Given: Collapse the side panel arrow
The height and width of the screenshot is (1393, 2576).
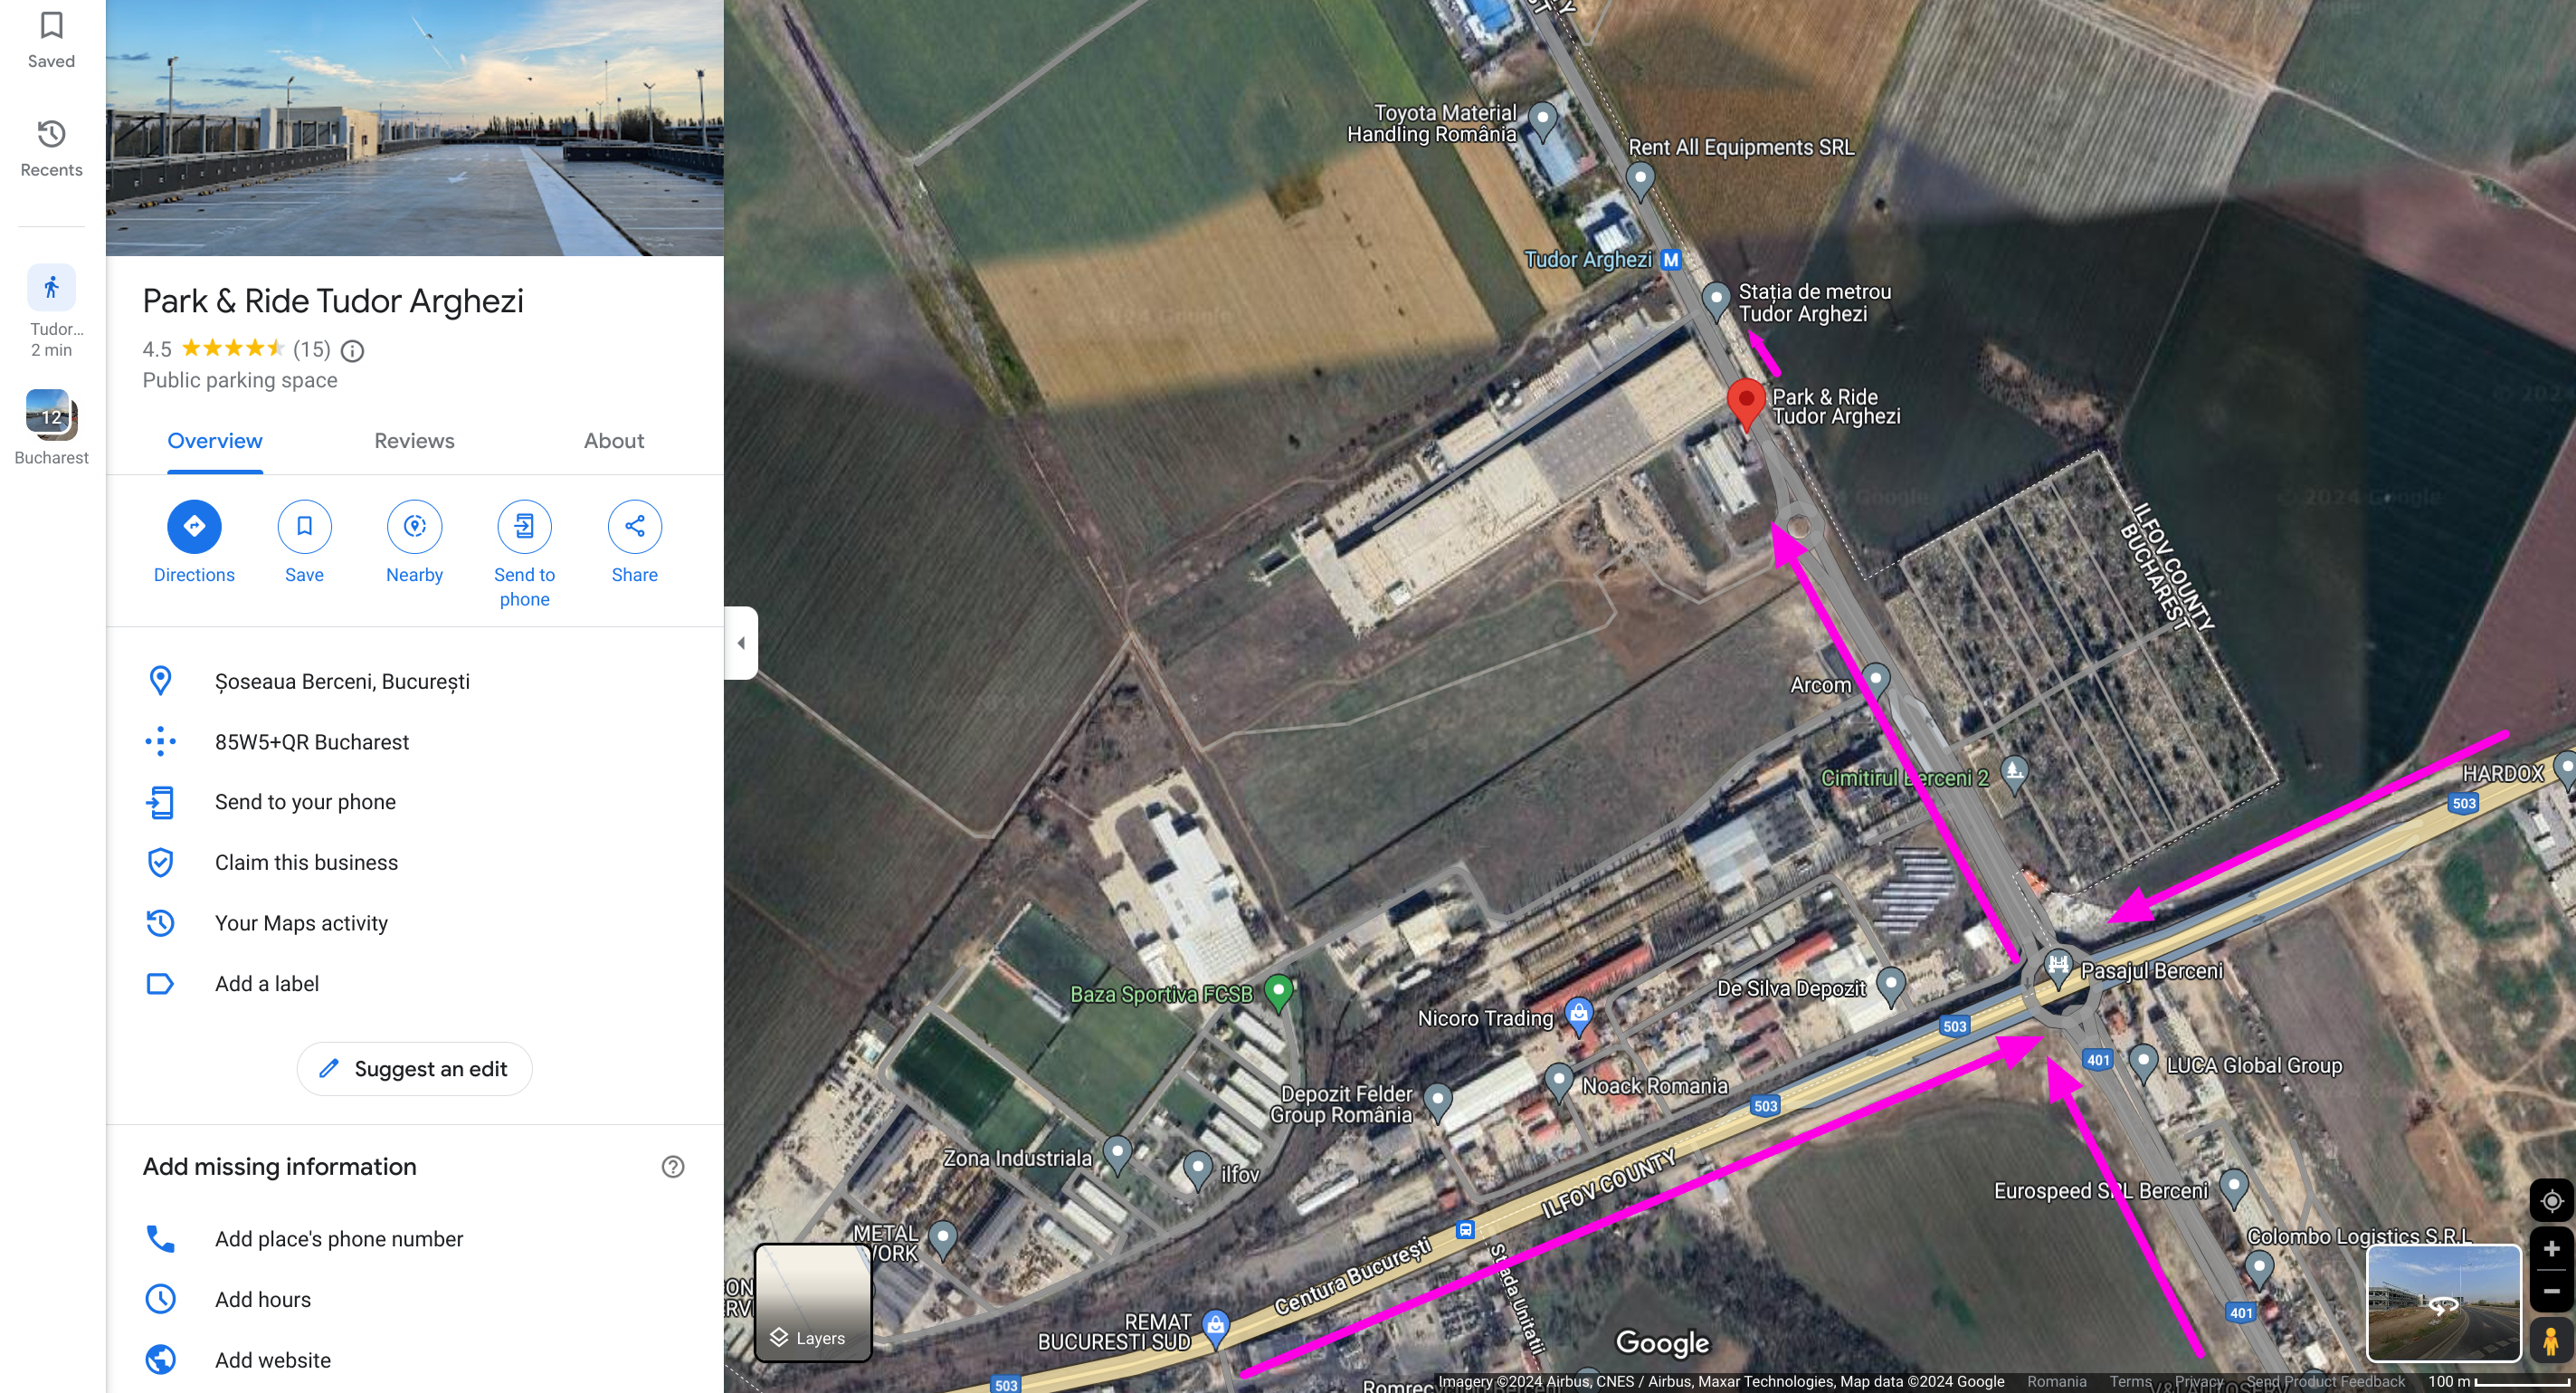Looking at the screenshot, I should [x=741, y=643].
